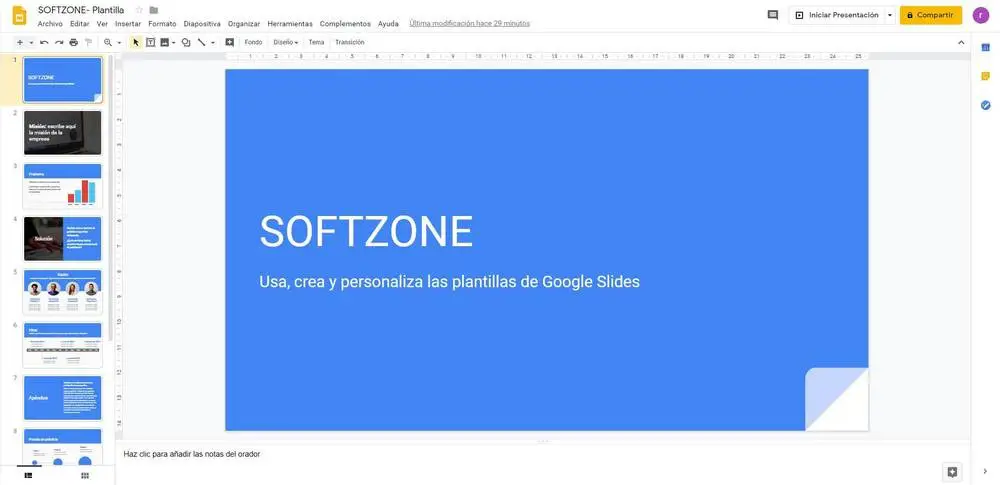The width and height of the screenshot is (1000, 485).
Task: Click Iniciar Presentación button
Action: pyautogui.click(x=837, y=15)
